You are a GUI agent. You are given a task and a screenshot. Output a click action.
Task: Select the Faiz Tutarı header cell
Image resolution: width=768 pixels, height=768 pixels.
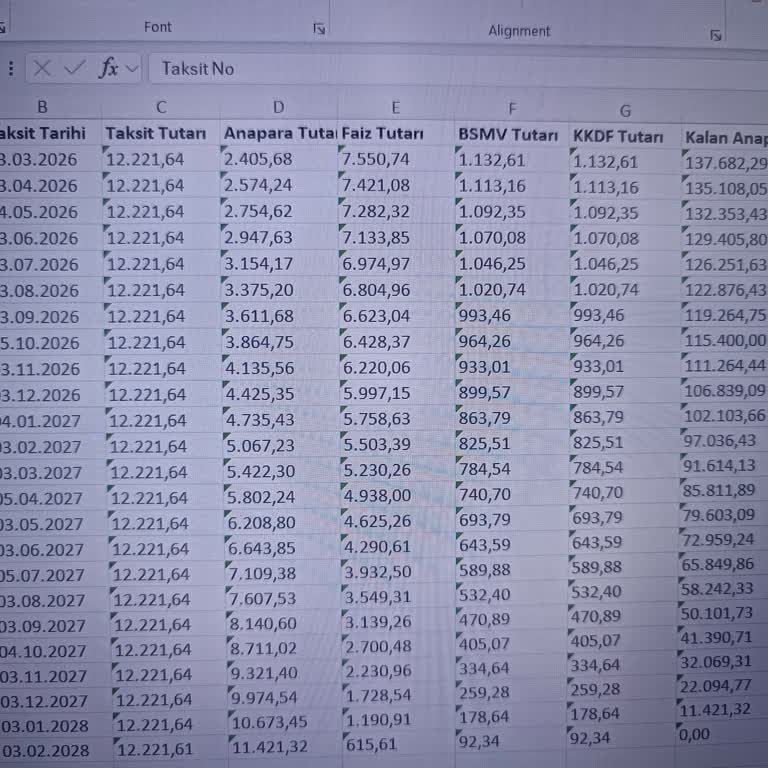coord(396,133)
